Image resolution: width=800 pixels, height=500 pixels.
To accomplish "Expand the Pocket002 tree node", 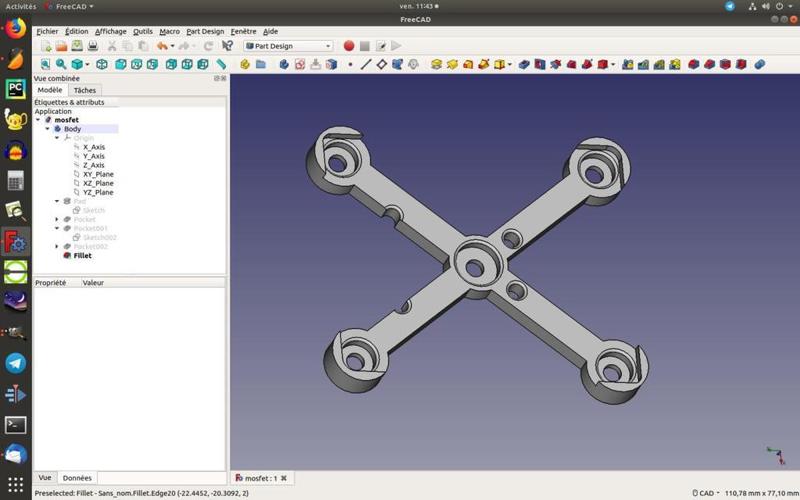I will point(57,246).
